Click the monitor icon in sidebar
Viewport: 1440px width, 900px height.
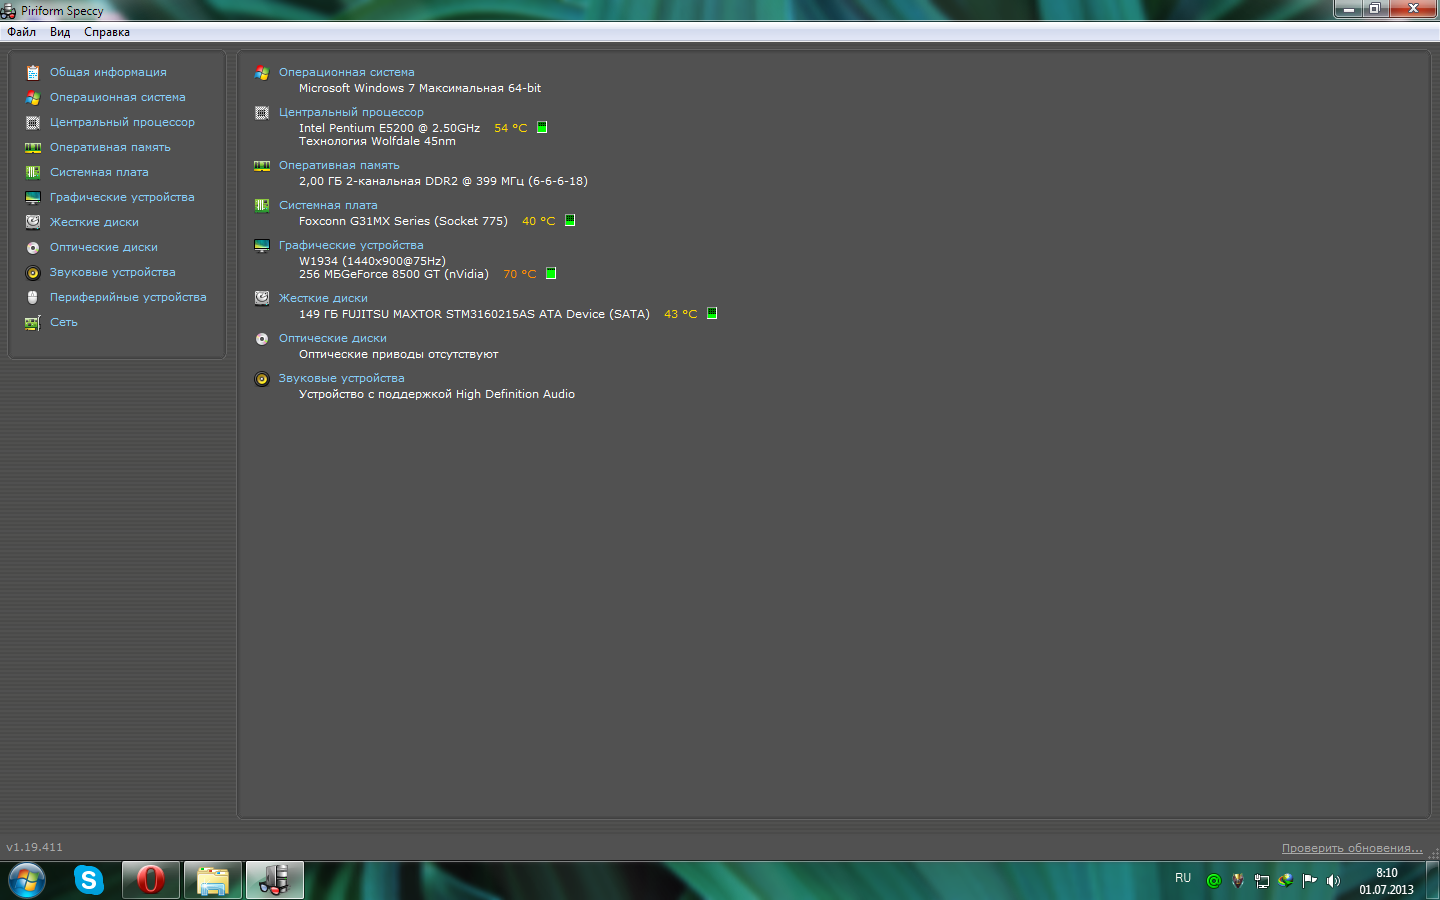(x=33, y=197)
